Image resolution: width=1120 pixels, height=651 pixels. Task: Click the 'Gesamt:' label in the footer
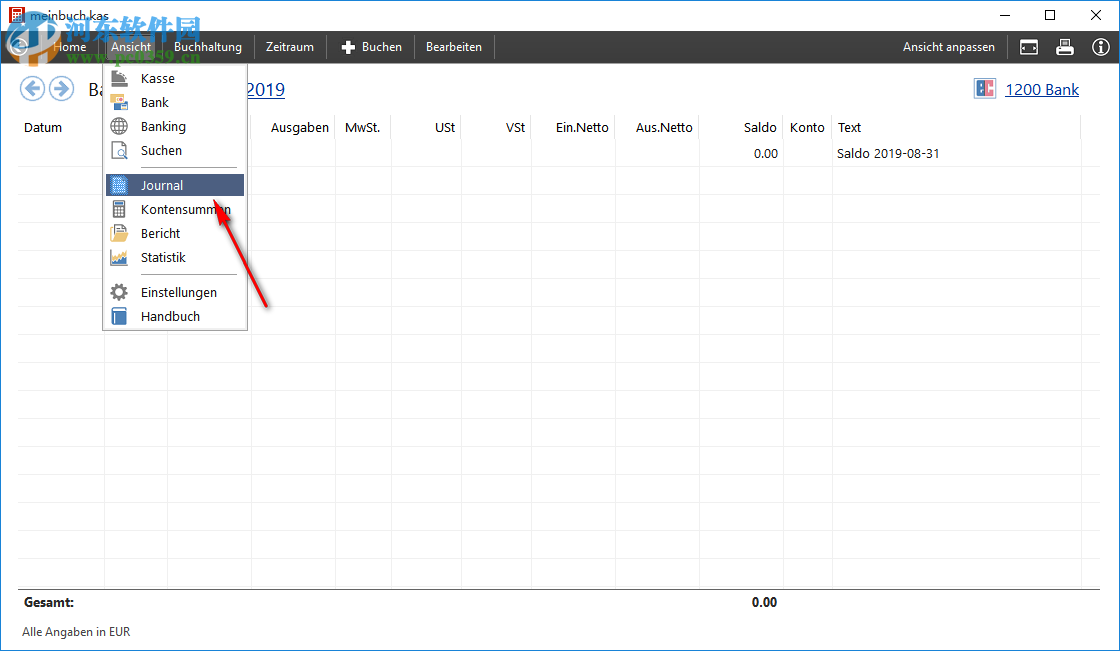(49, 602)
